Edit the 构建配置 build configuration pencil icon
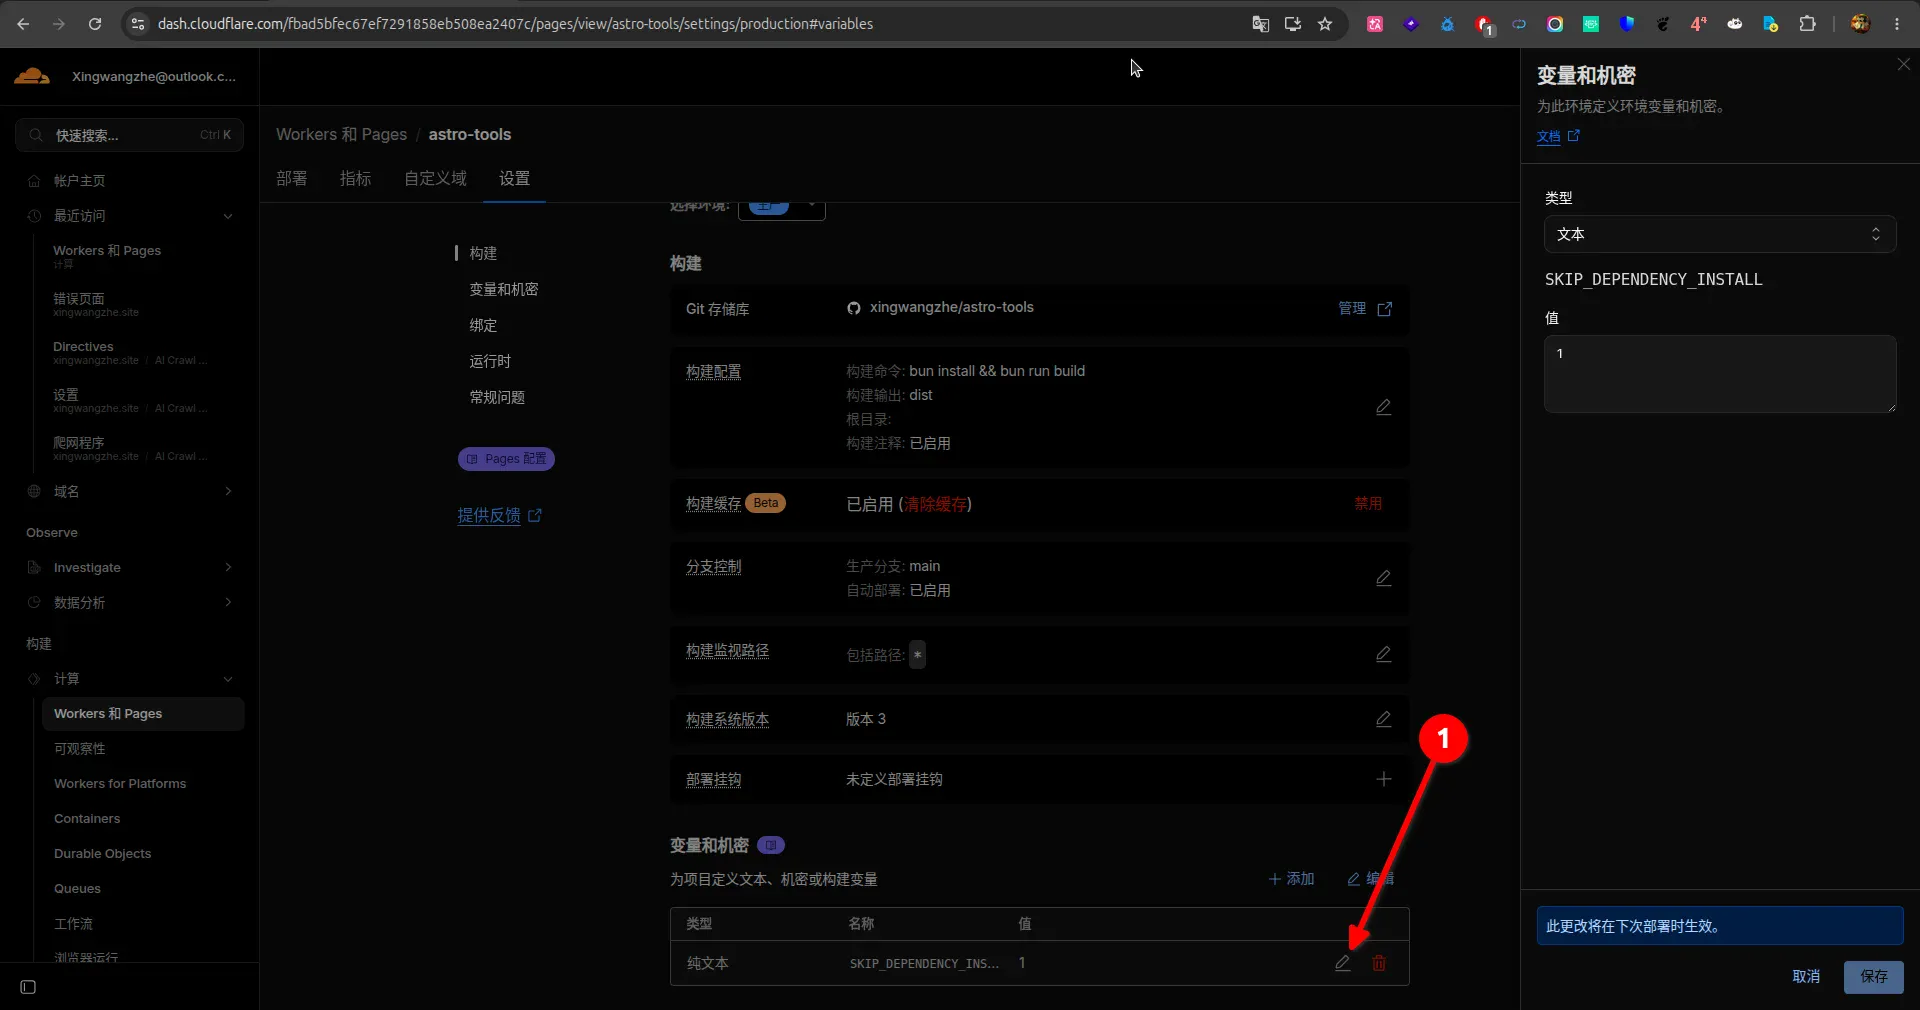1920x1010 pixels. pos(1384,407)
